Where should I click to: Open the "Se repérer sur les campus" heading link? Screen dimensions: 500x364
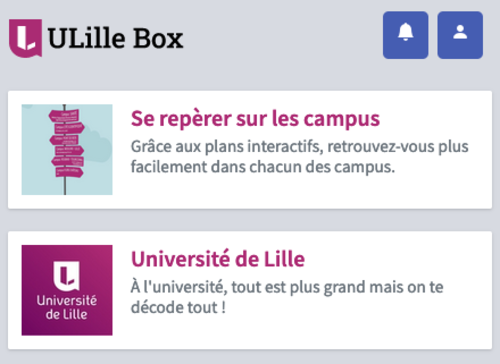255,119
